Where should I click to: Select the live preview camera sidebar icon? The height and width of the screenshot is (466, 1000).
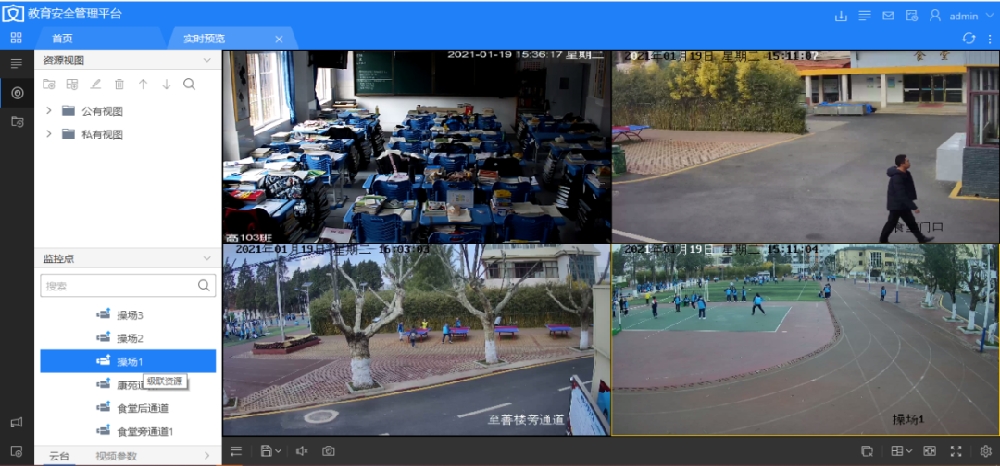(17, 94)
